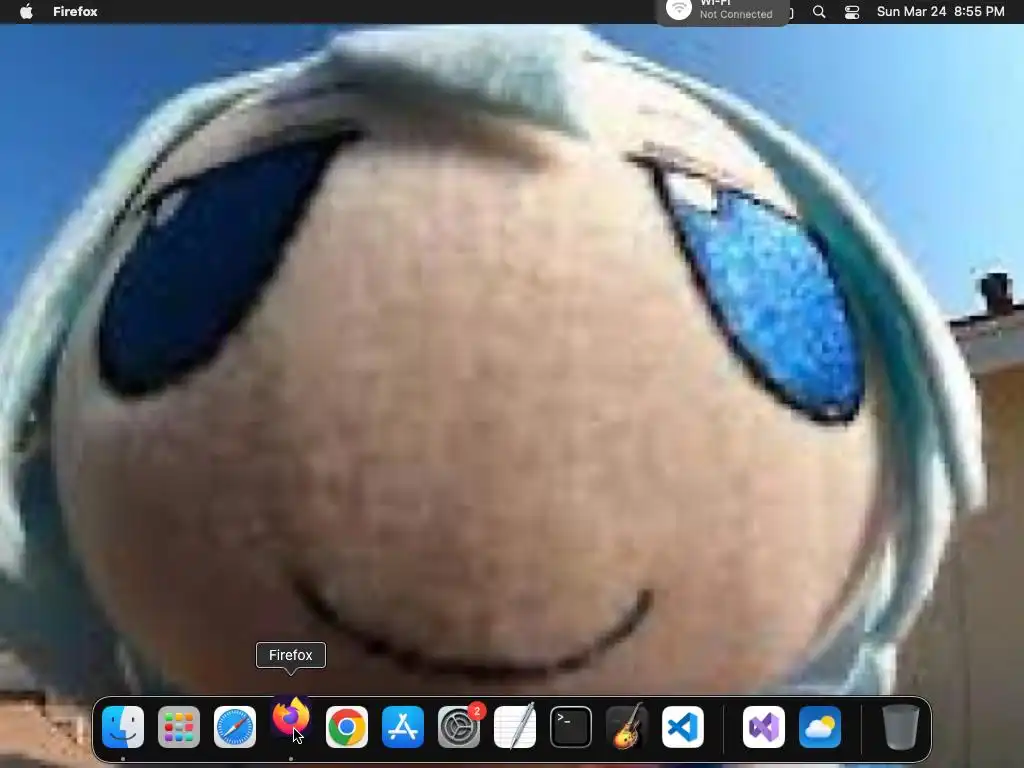Viewport: 1024px width, 768px height.
Task: Launch Safari from the dock
Action: [235, 727]
